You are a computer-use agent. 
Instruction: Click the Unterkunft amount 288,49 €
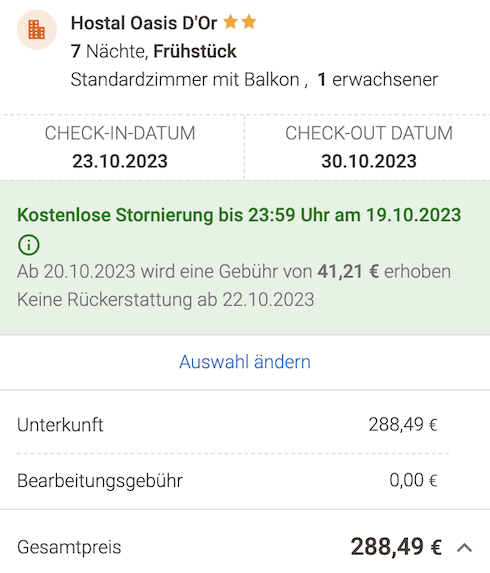(403, 425)
